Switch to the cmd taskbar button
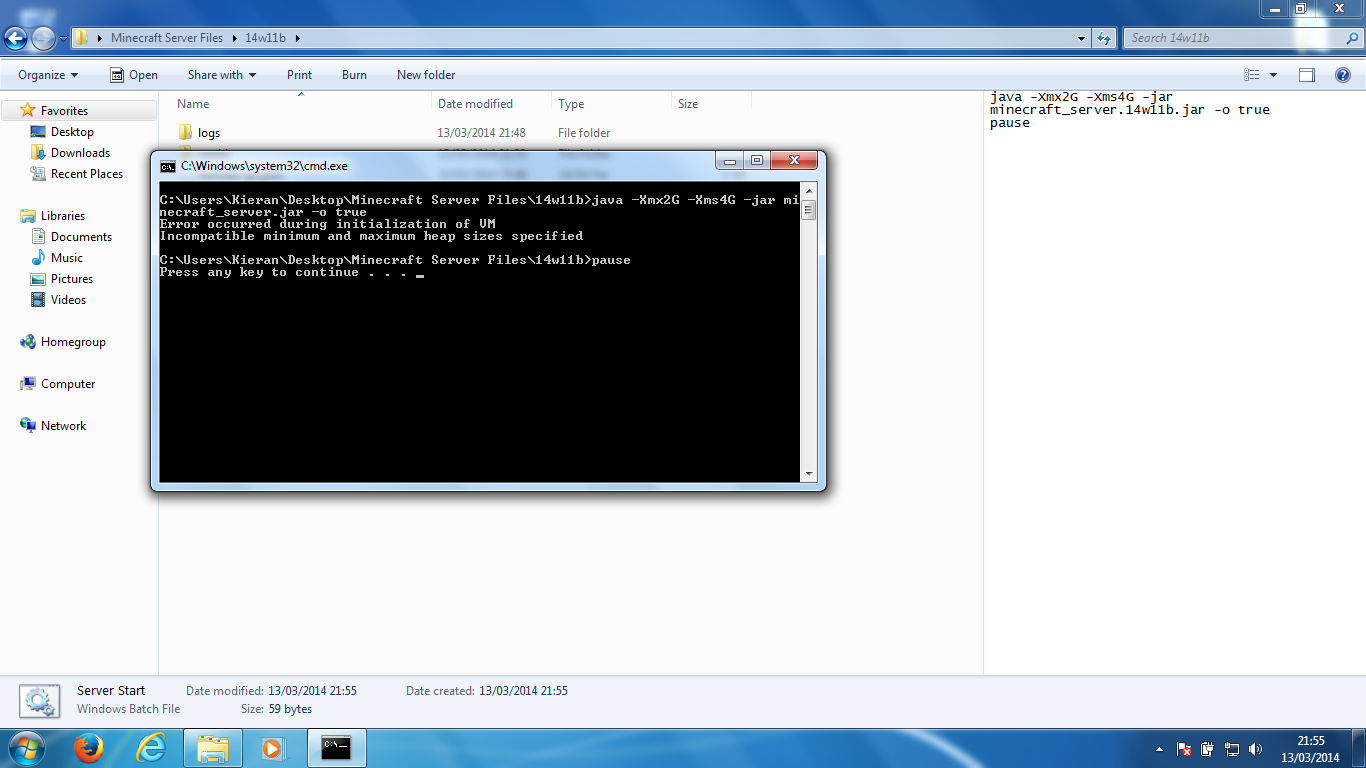This screenshot has height=768, width=1366. (x=337, y=749)
